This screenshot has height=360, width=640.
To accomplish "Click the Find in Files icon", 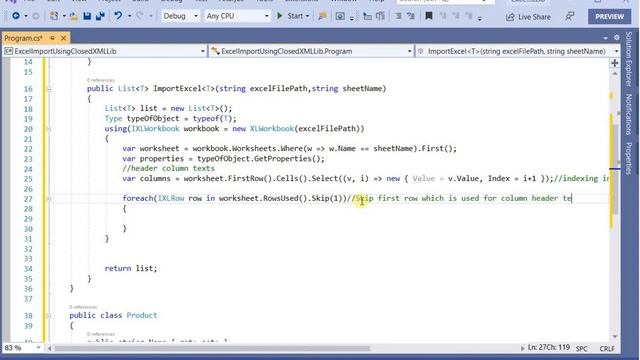I will point(322,16).
